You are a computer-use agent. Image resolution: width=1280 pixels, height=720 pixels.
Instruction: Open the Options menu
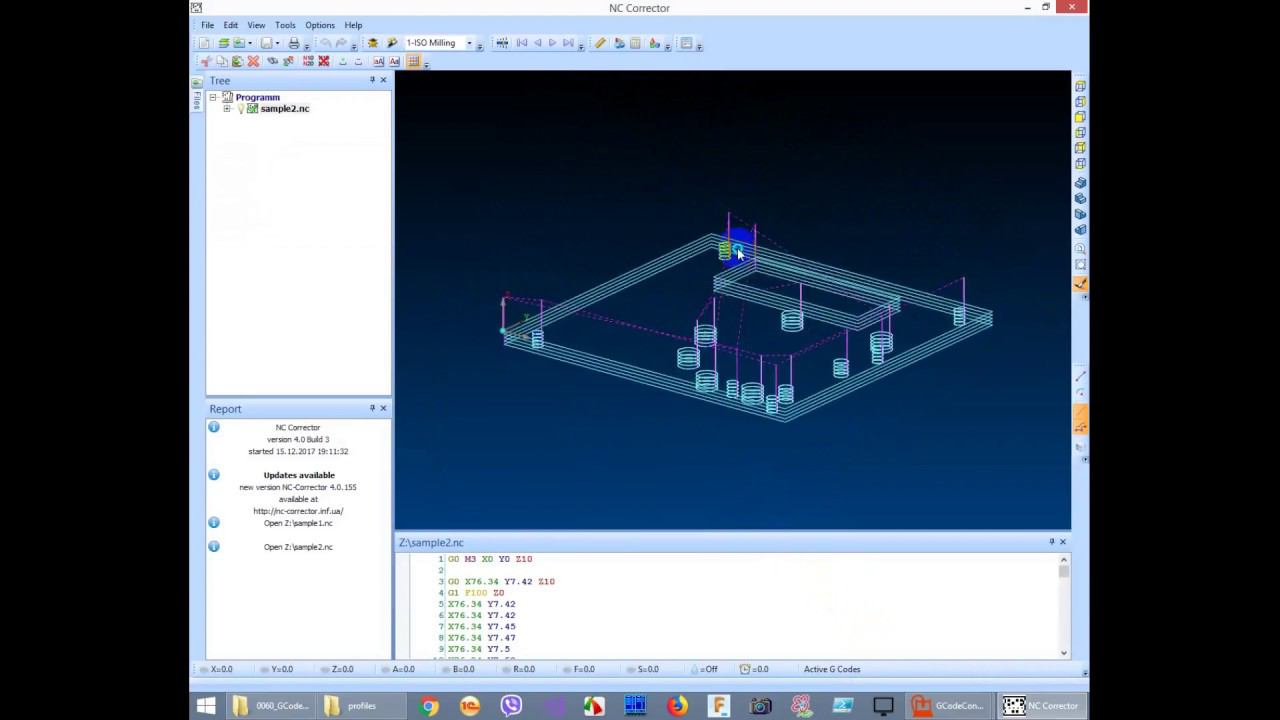[320, 25]
